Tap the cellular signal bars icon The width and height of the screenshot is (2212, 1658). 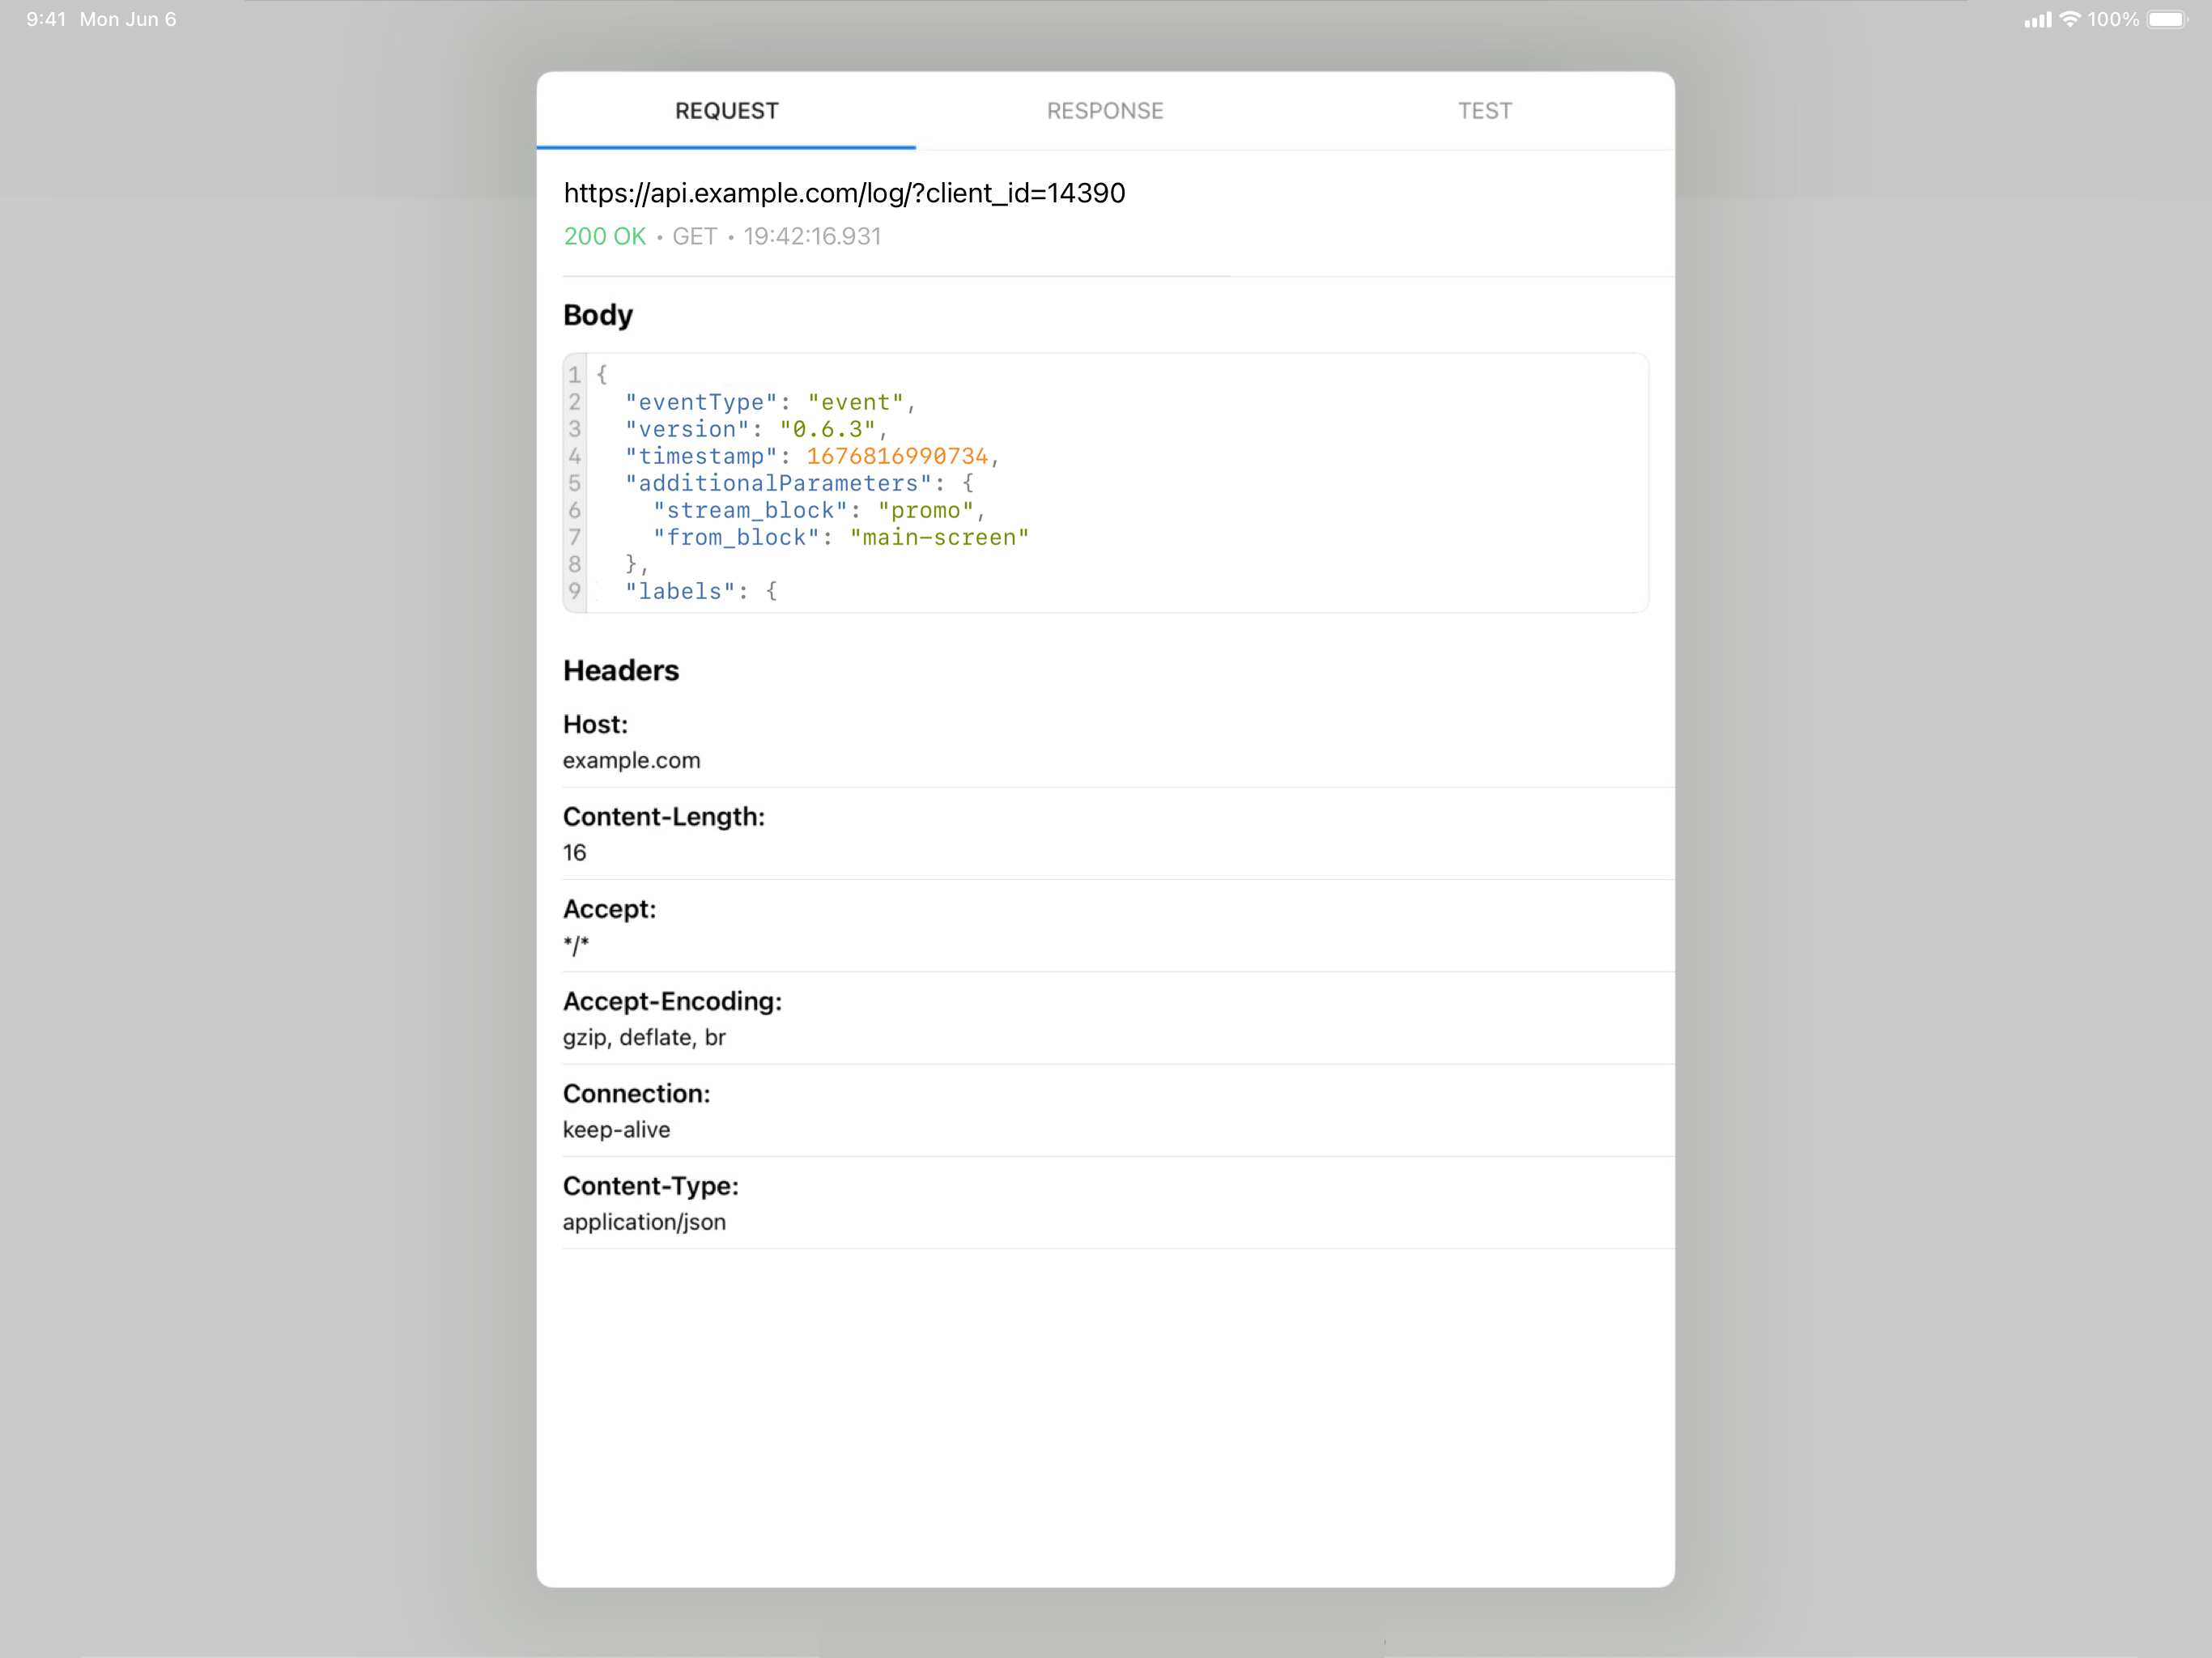[2037, 19]
